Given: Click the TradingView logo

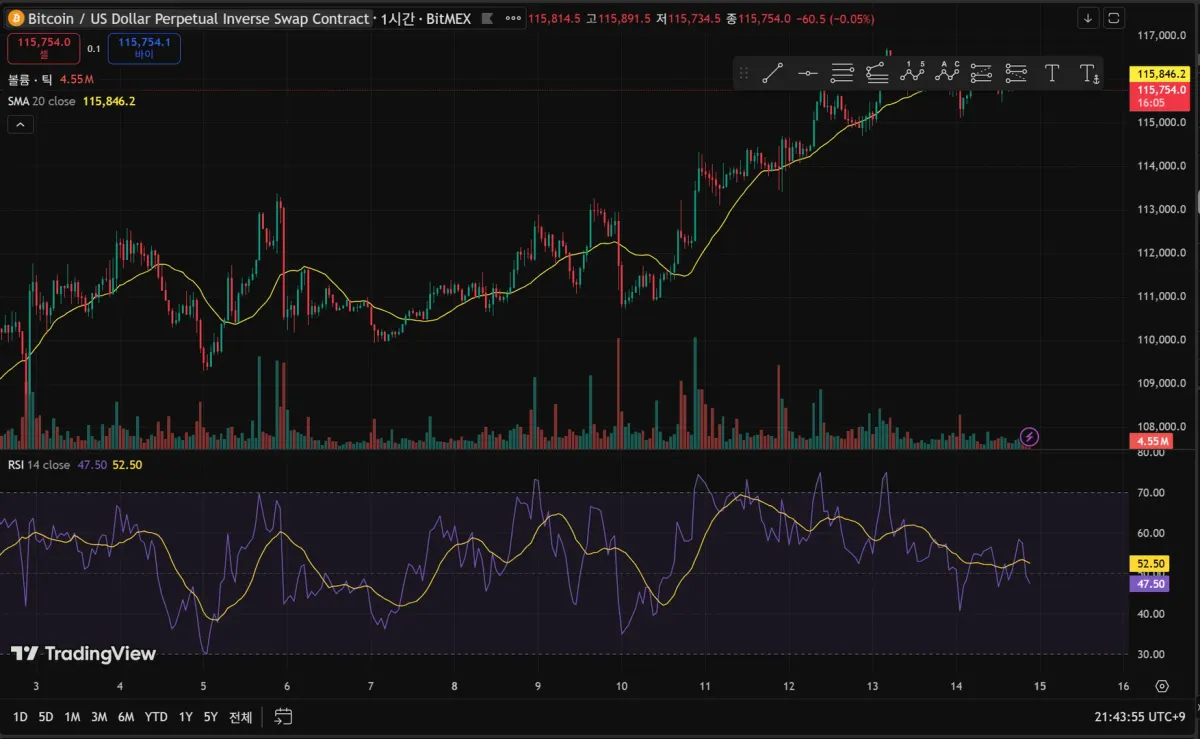Looking at the screenshot, I should (x=84, y=653).
